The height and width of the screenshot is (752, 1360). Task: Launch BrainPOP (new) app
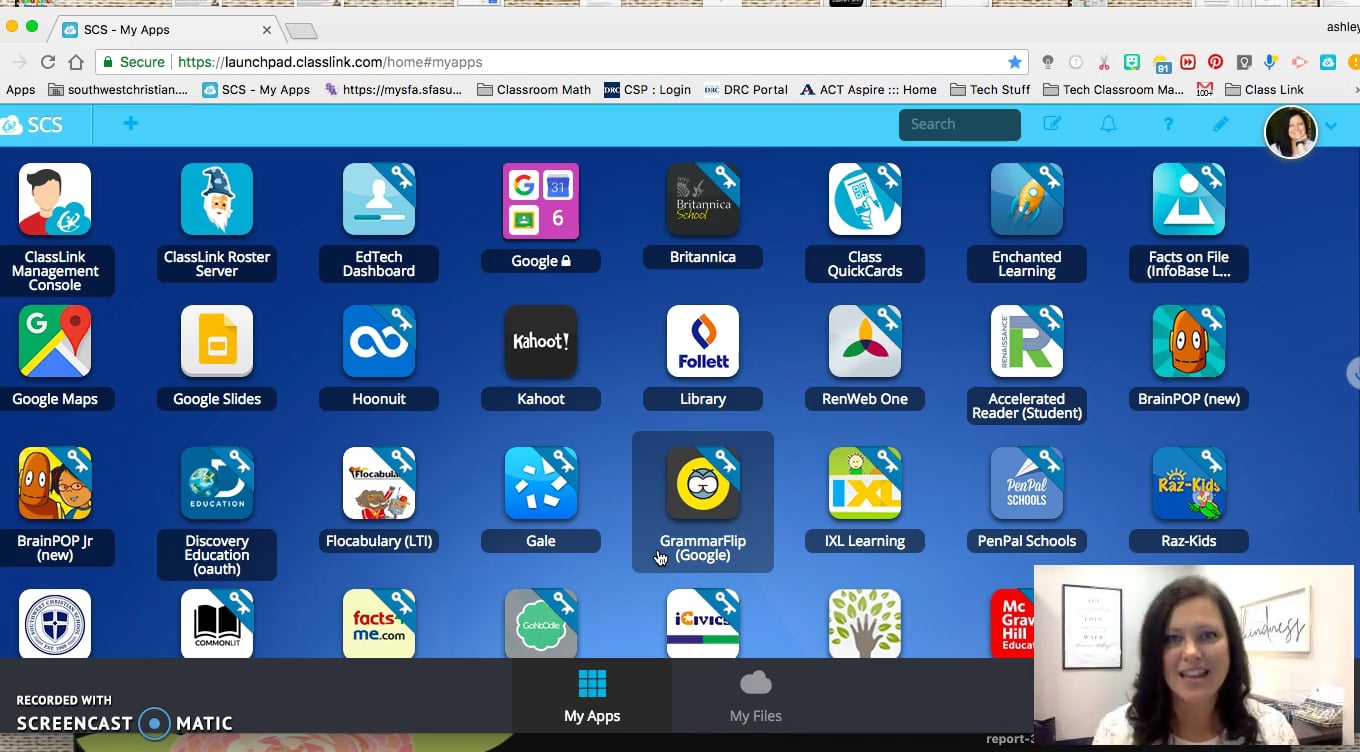[1189, 342]
